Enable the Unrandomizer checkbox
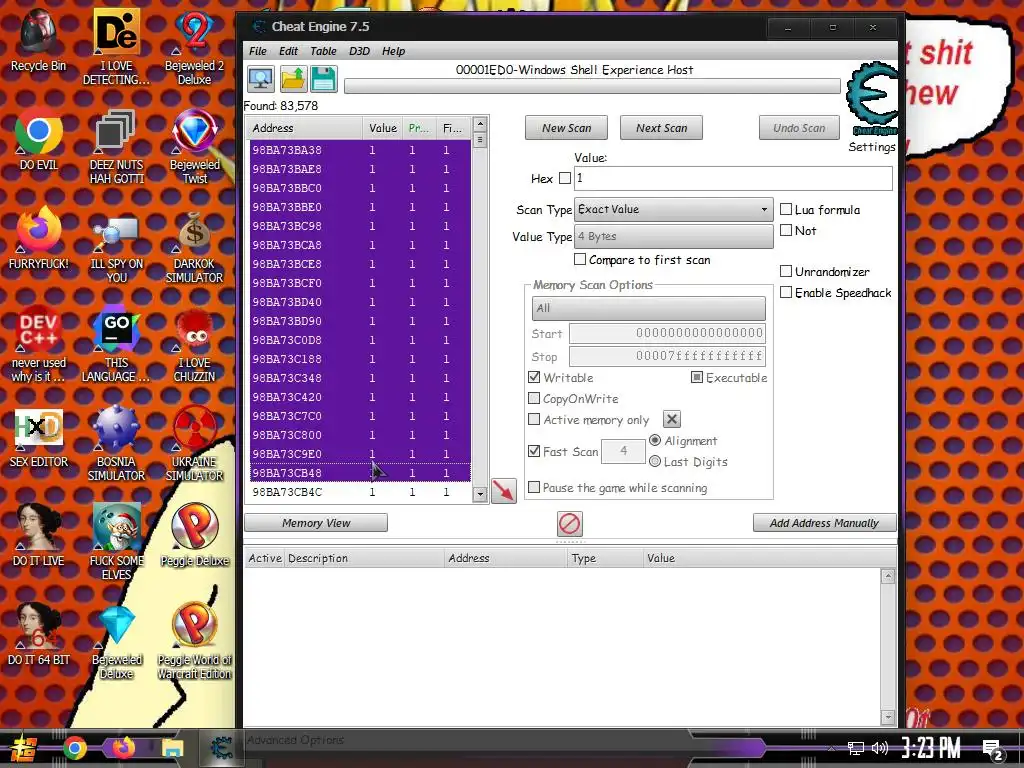1024x768 pixels. [x=786, y=271]
